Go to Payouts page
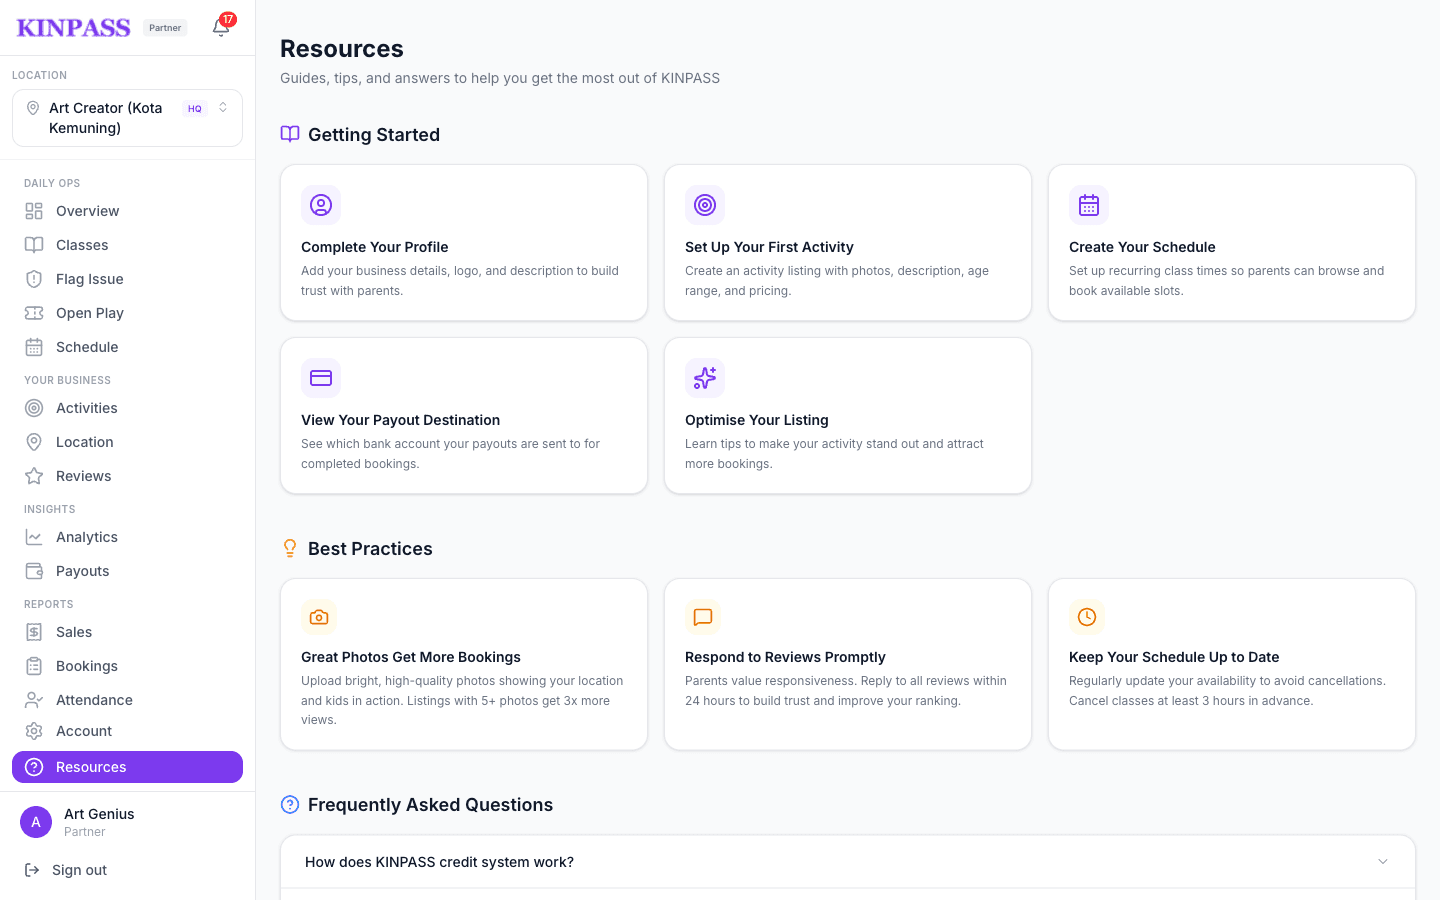Viewport: 1440px width, 900px height. point(127,571)
